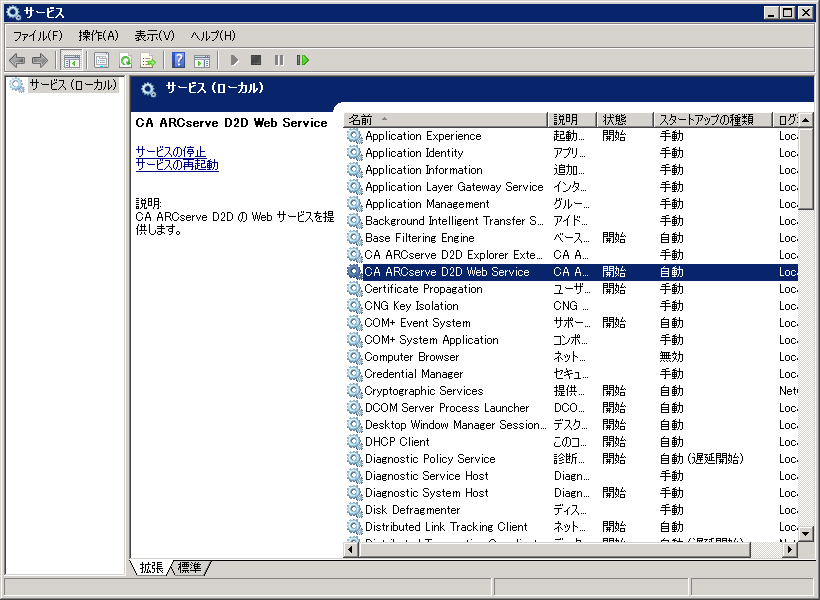Switch to the 標準 tab

click(189, 568)
